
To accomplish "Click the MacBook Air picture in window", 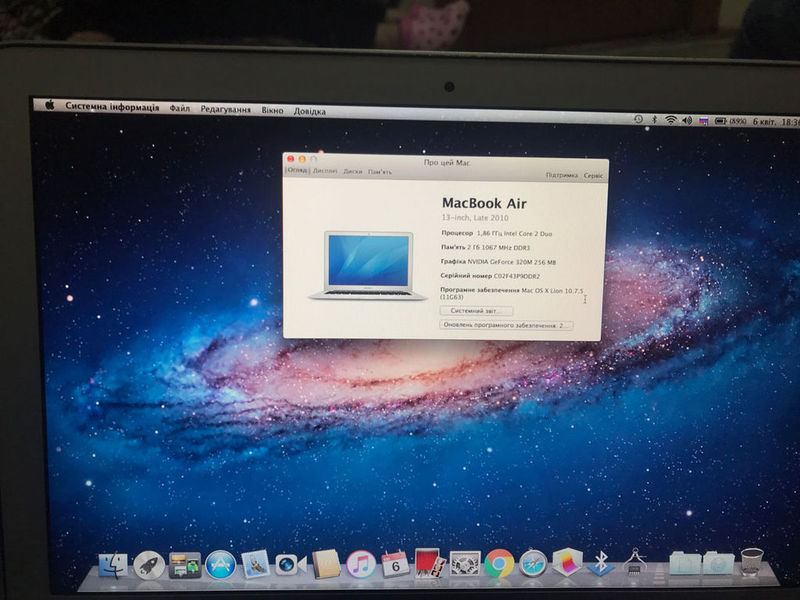I will click(x=368, y=265).
